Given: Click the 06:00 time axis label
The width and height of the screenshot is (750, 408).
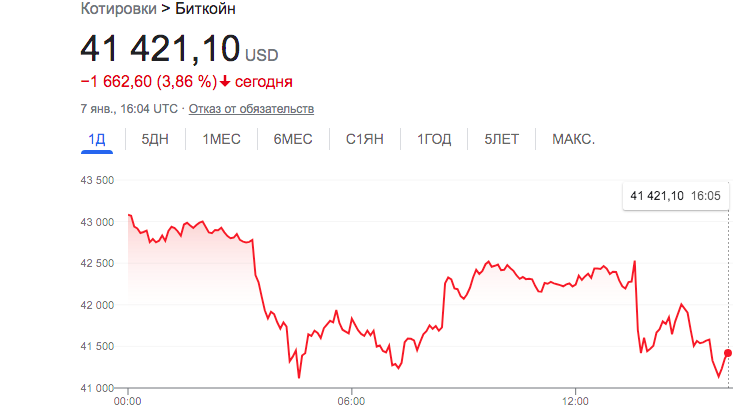Looking at the screenshot, I should coord(351,400).
